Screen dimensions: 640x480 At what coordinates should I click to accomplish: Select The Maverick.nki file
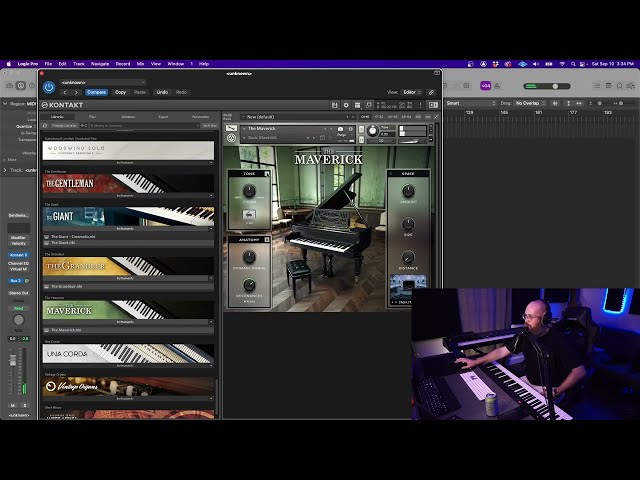point(128,330)
